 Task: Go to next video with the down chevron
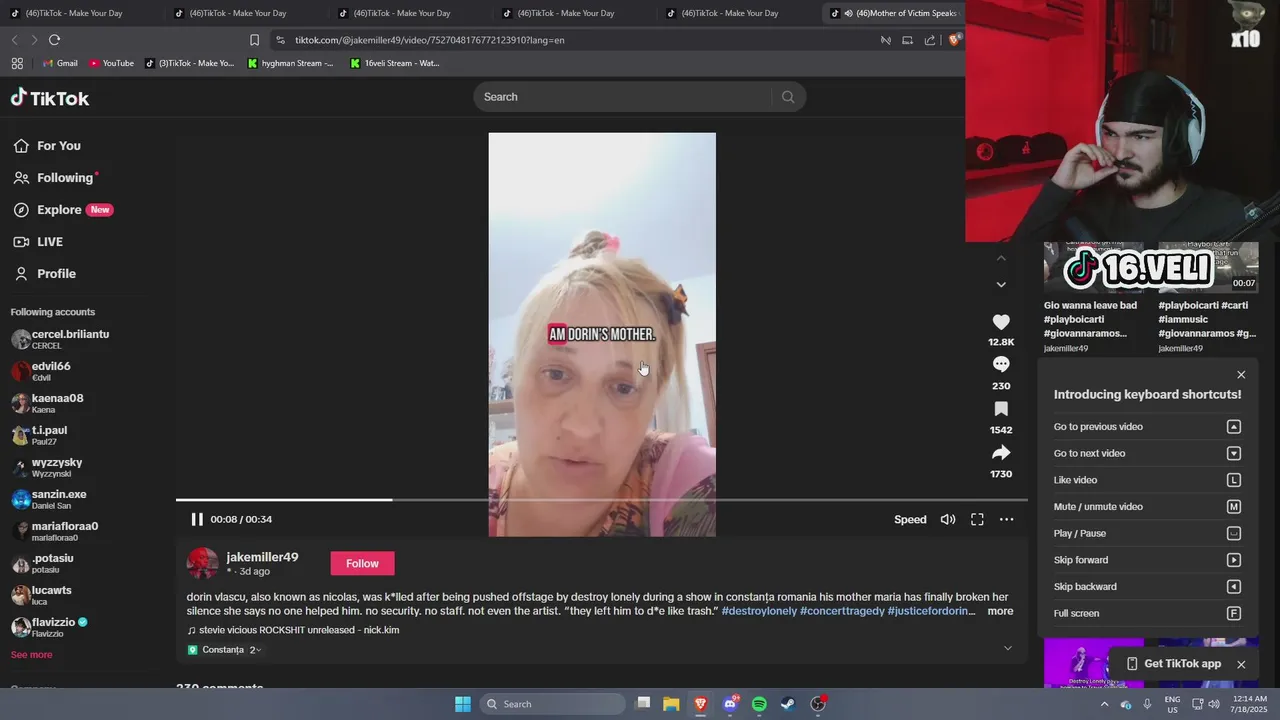click(1001, 285)
